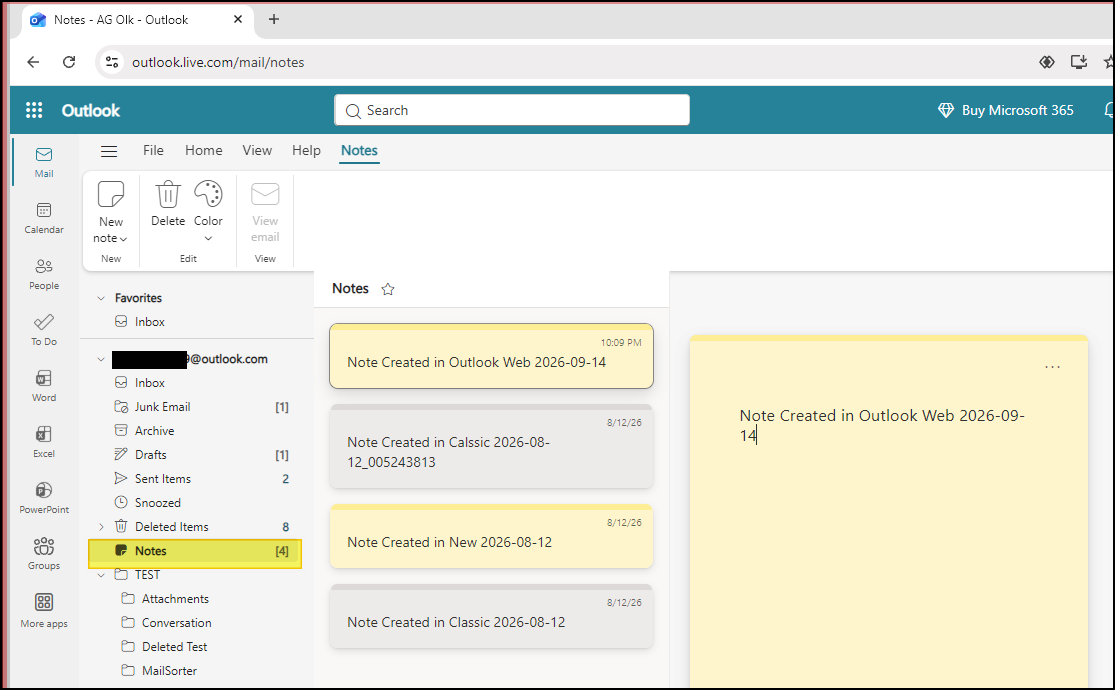Open Groups in the left app rail
Viewport: 1115px width, 690px height.
coord(44,555)
